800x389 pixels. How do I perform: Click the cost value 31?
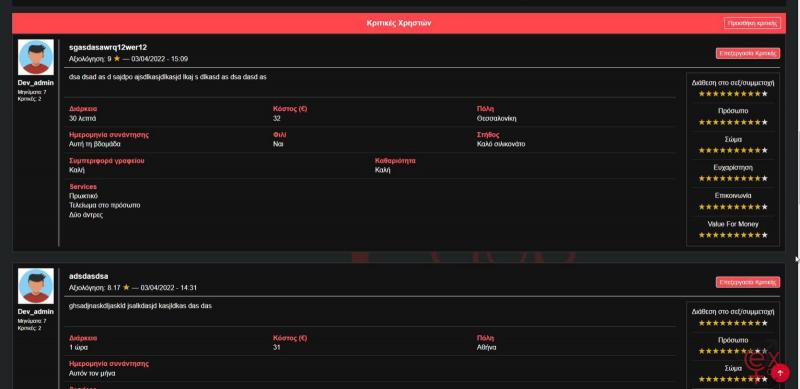coord(277,347)
